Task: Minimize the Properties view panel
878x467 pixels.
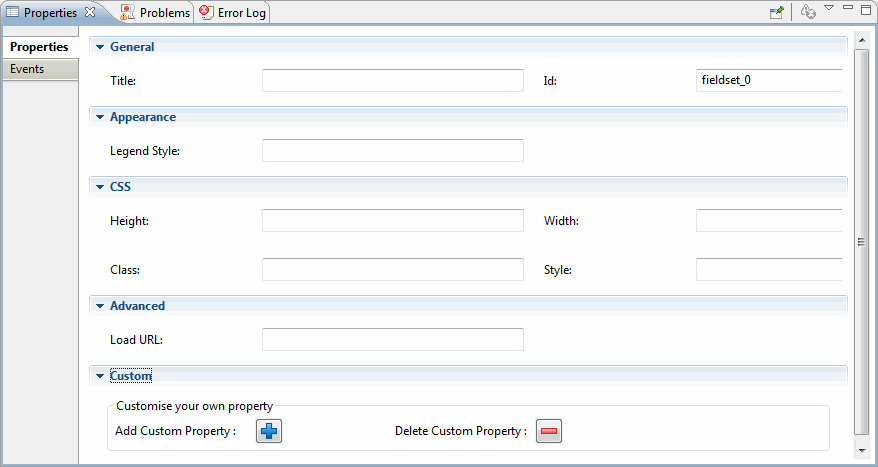Action: [x=848, y=7]
